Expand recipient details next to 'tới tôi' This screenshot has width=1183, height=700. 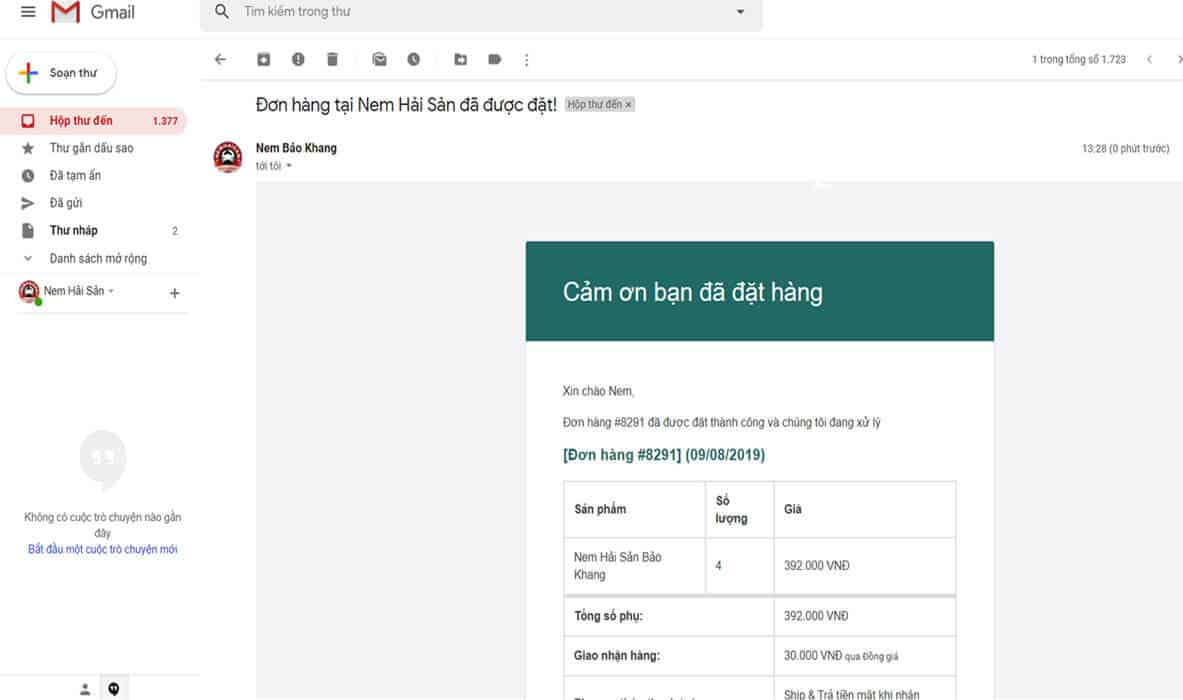point(289,166)
